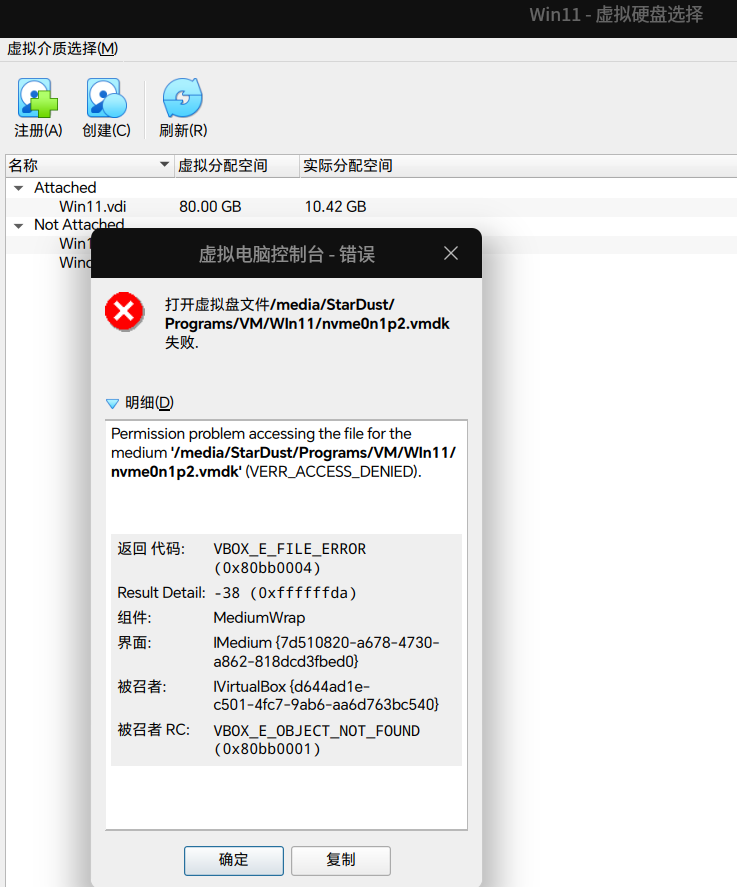Click the IMedium interface GUID value
737x887 pixels.
pos(326,652)
